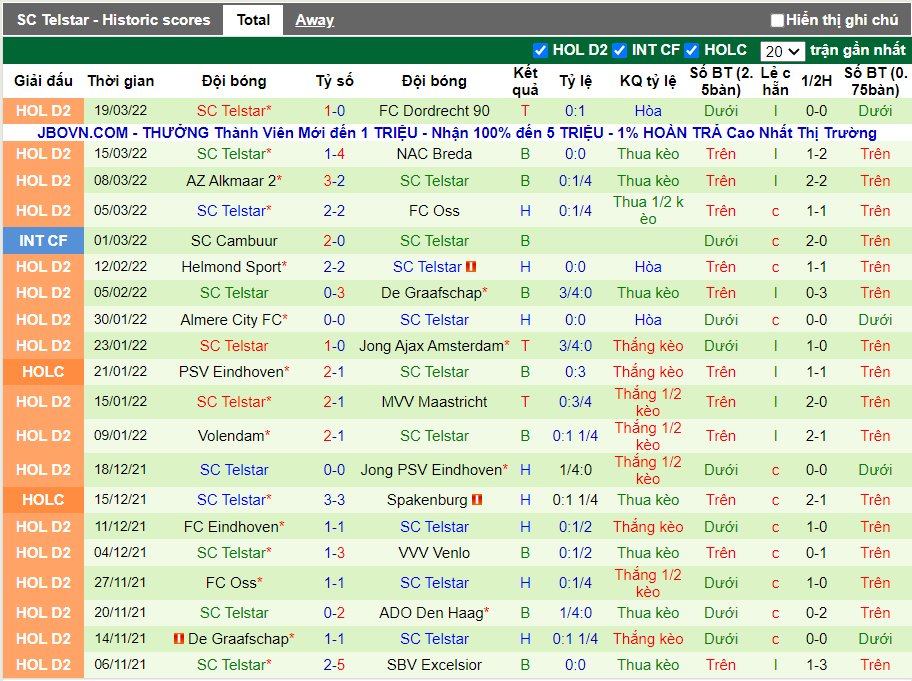Click the 0:3 handicap for PSV Eindhoven match
The image size is (912, 681).
[575, 372]
